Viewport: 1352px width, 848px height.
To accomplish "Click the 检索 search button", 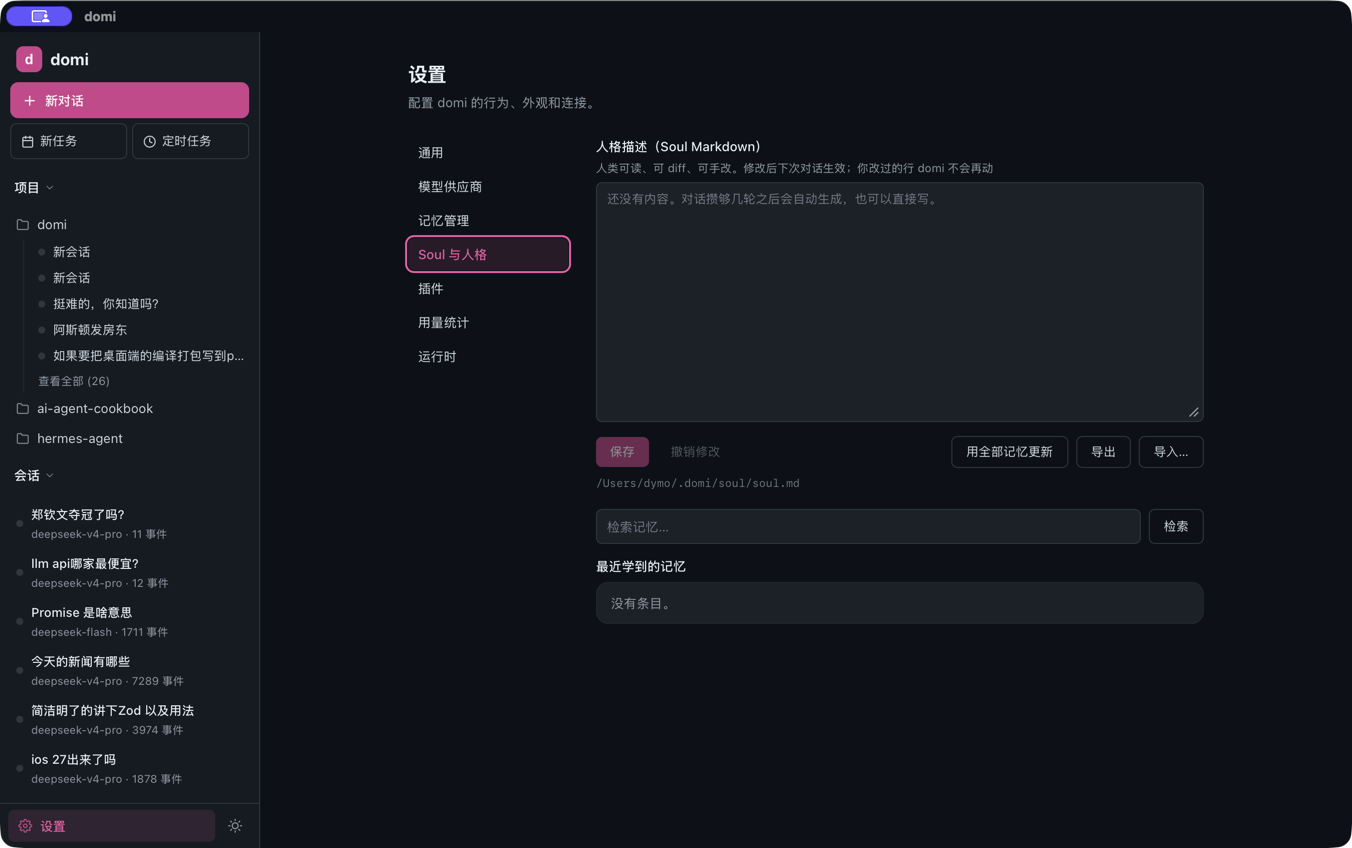I will (1176, 527).
